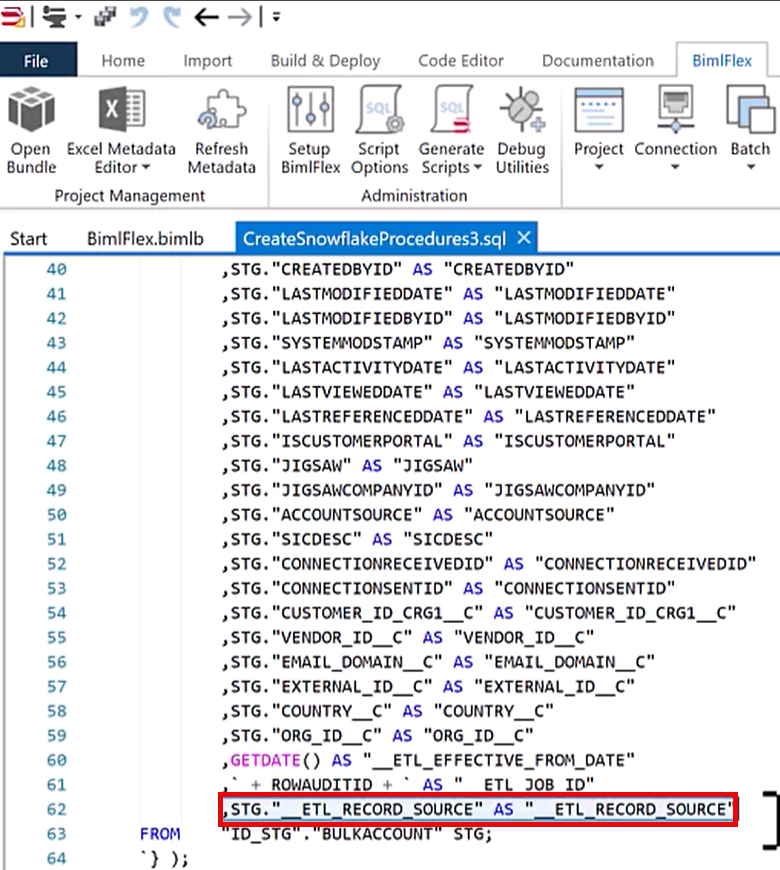Click STG."__ETL_RECORD_SOURCE" on line 62
780x870 pixels.
[357, 810]
